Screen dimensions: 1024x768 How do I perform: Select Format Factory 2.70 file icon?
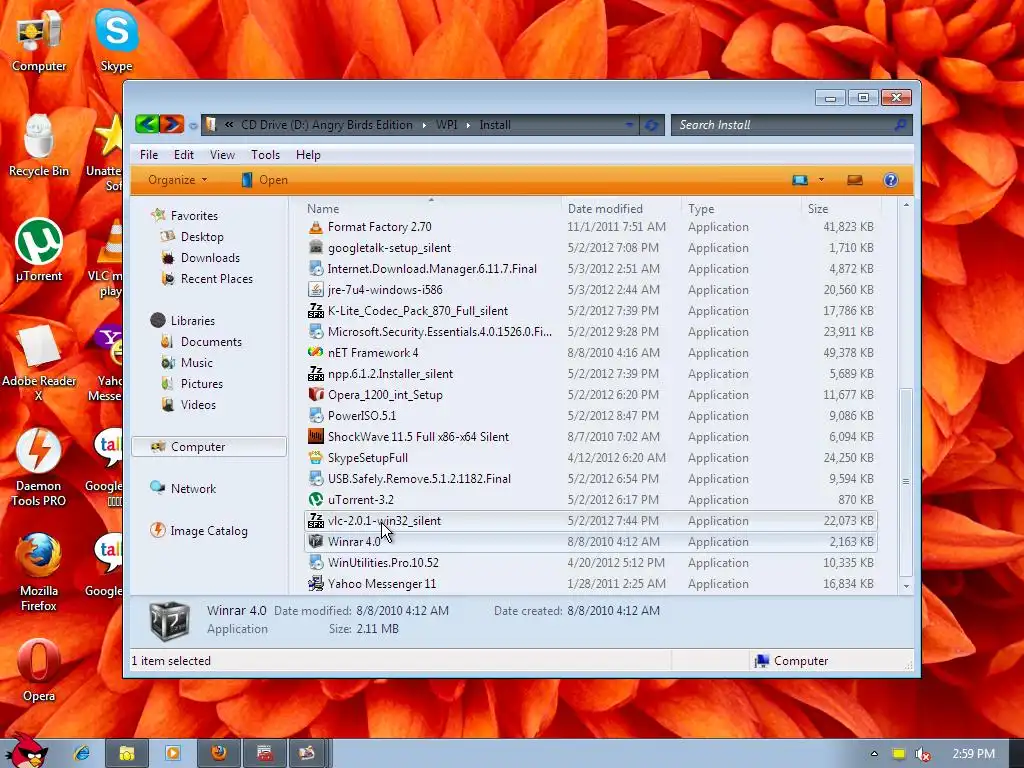[315, 227]
